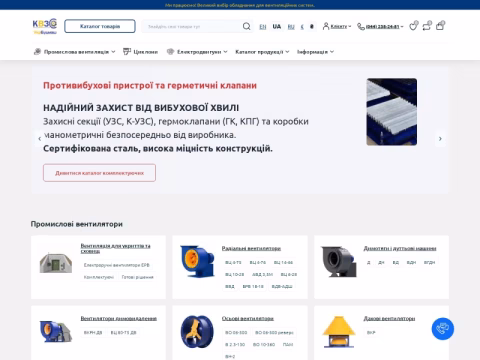This screenshot has width=480, height=360.
Task: Click the user profile icon
Action: (326, 26)
